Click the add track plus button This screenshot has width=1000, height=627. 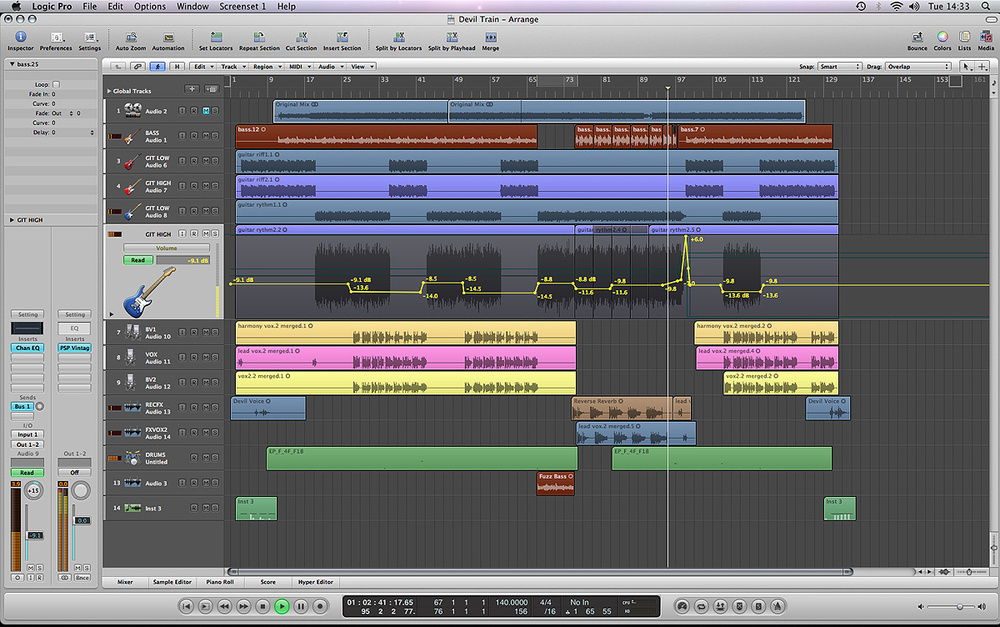click(x=192, y=89)
